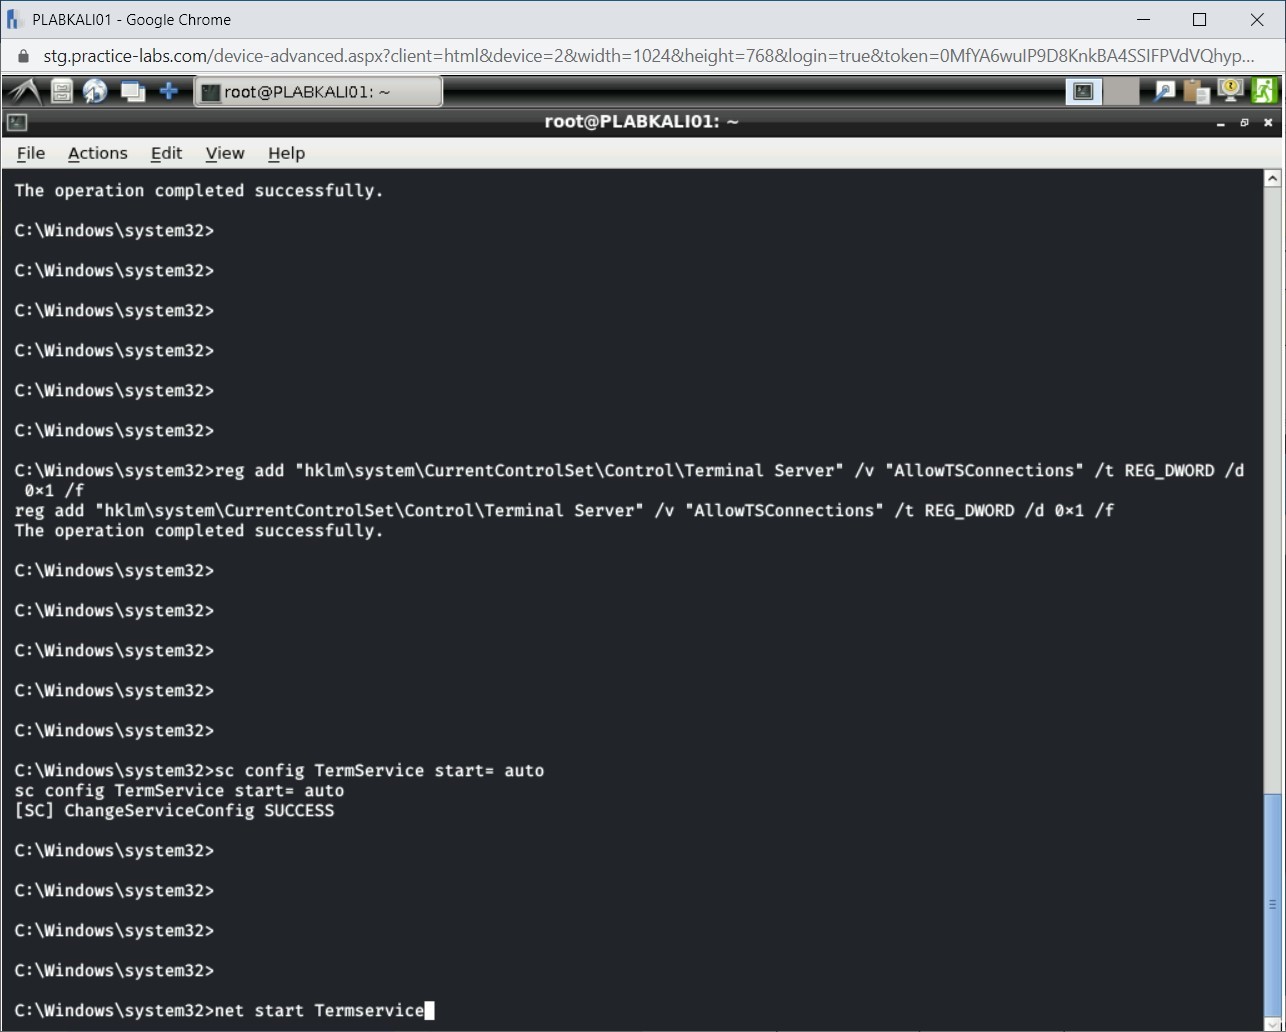Switch to the empty second workspace
This screenshot has width=1286, height=1032.
pyautogui.click(x=1121, y=92)
